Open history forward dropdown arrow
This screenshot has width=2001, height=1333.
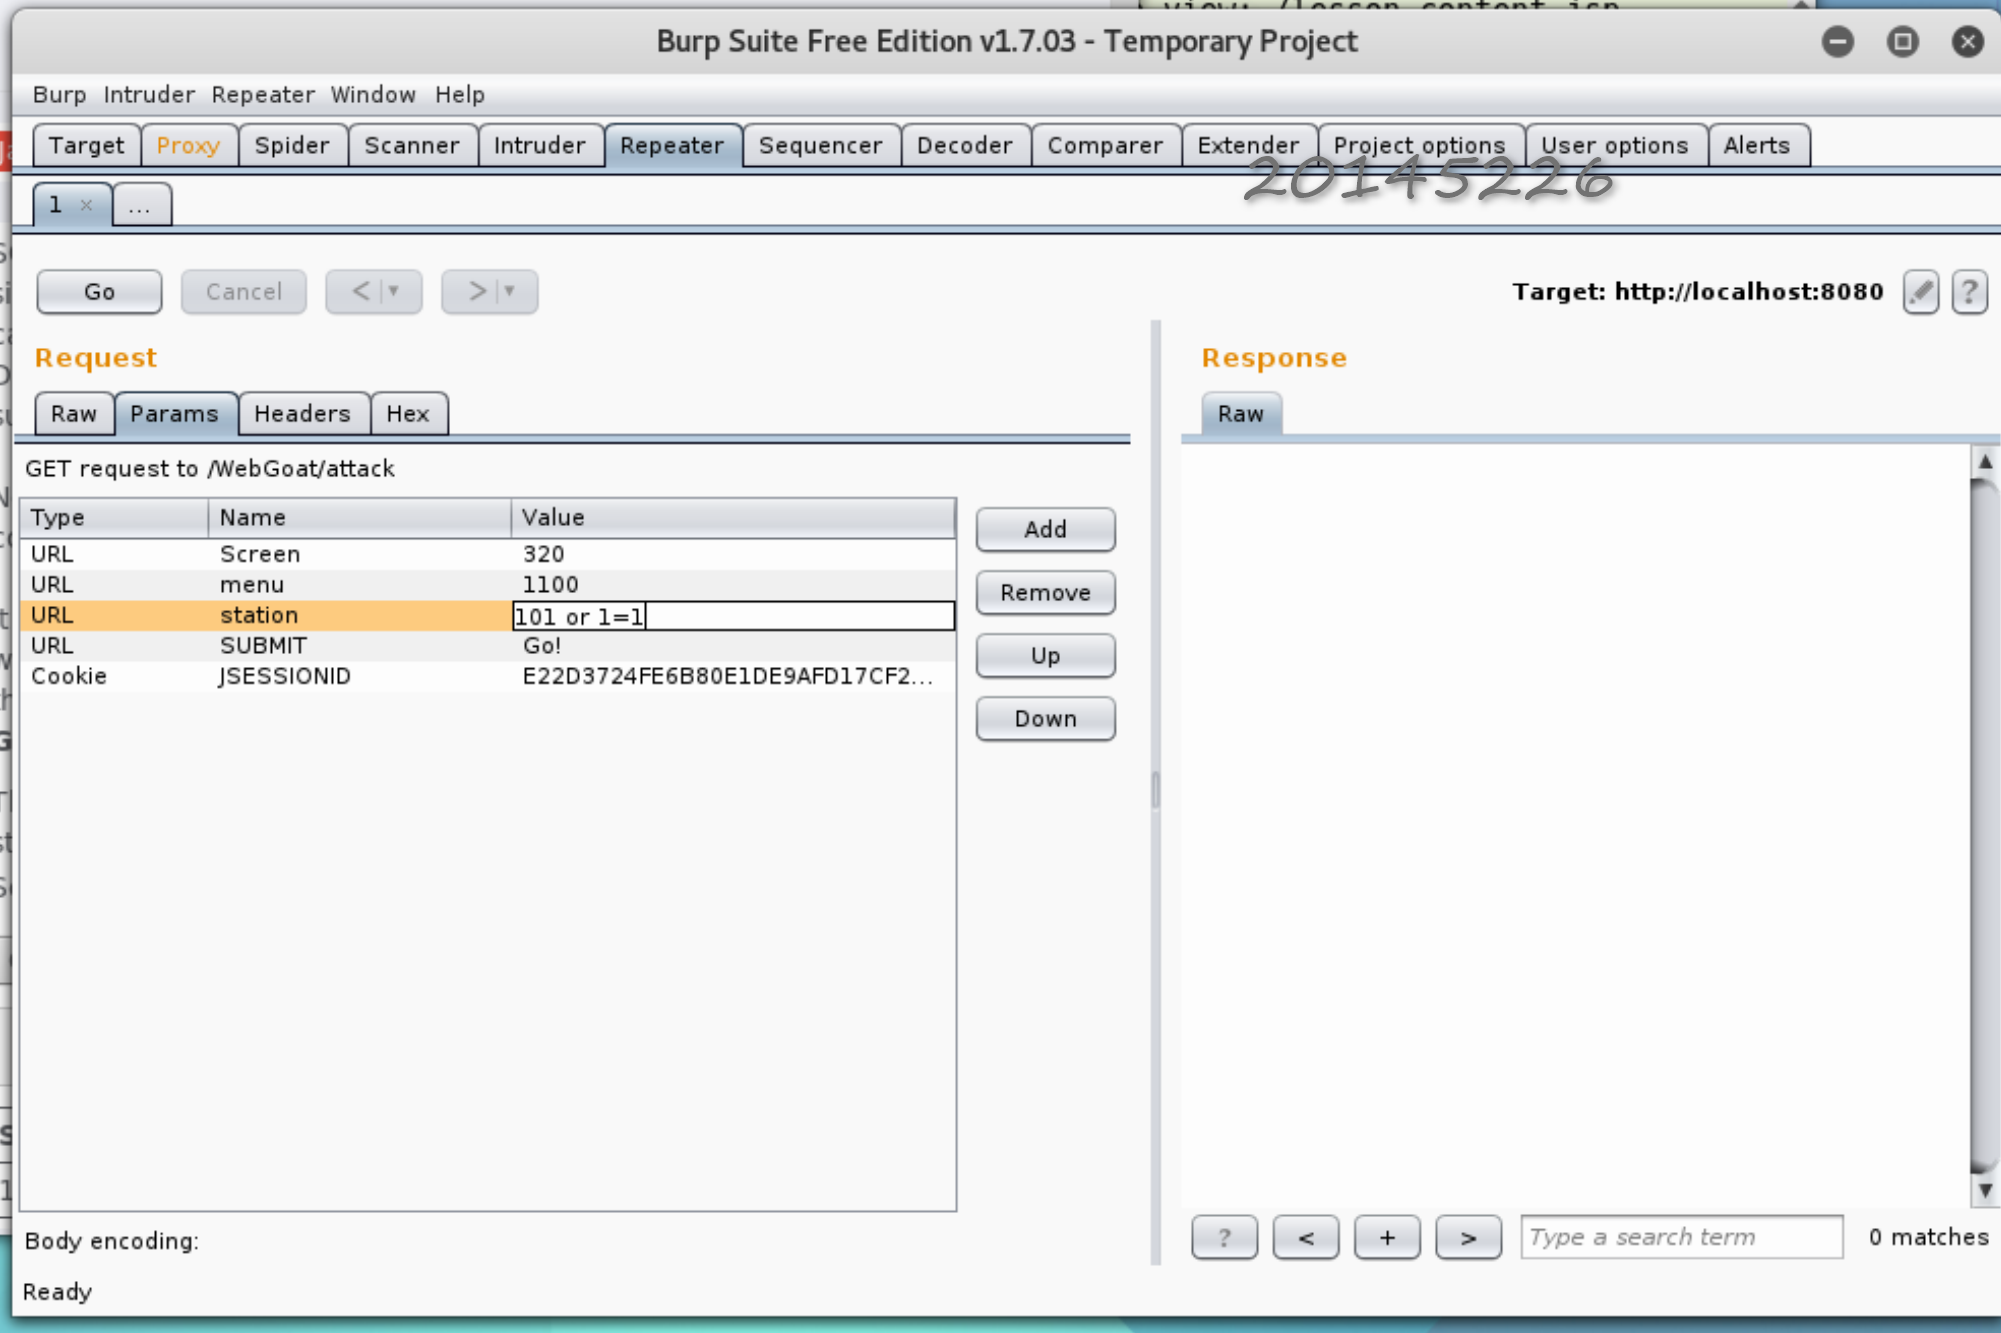510,291
